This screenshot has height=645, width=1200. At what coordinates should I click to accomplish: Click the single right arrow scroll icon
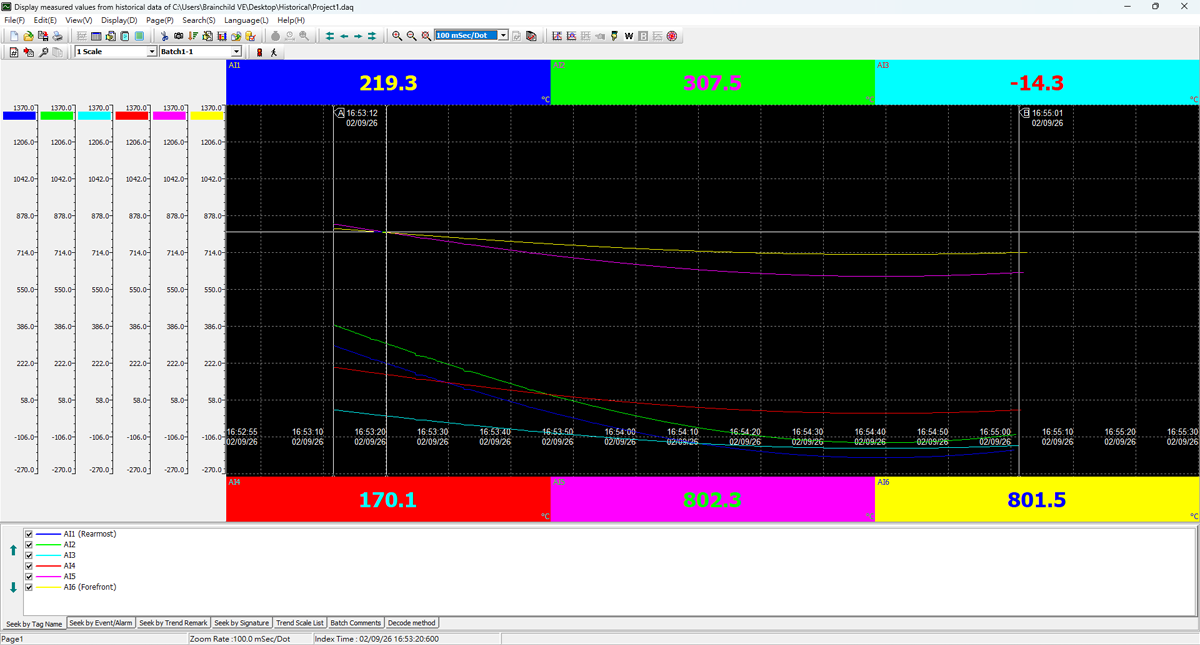click(358, 36)
